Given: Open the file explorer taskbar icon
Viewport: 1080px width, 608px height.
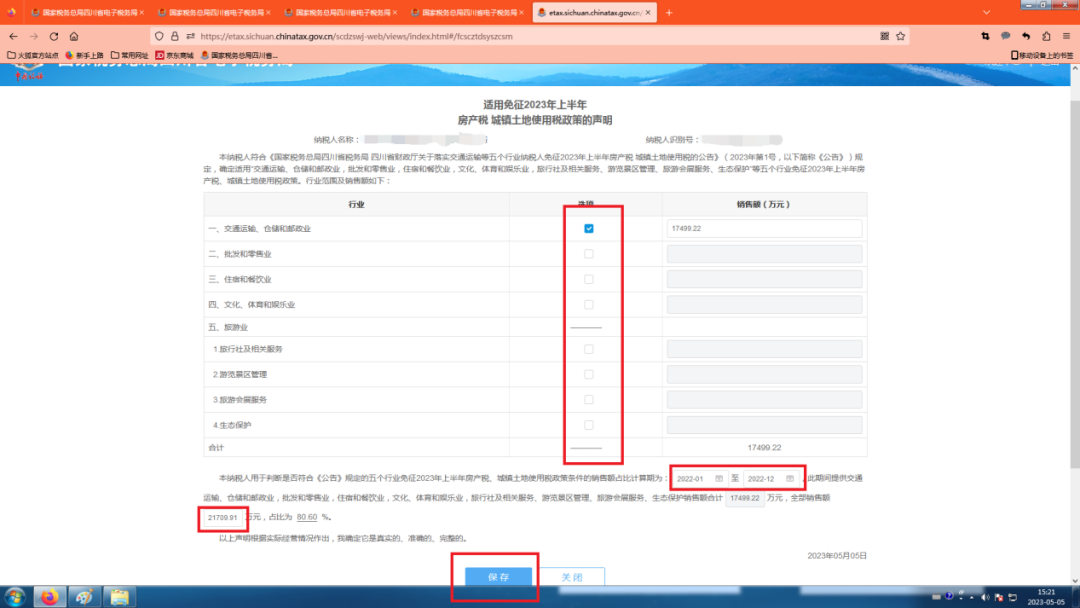Looking at the screenshot, I should (x=119, y=597).
